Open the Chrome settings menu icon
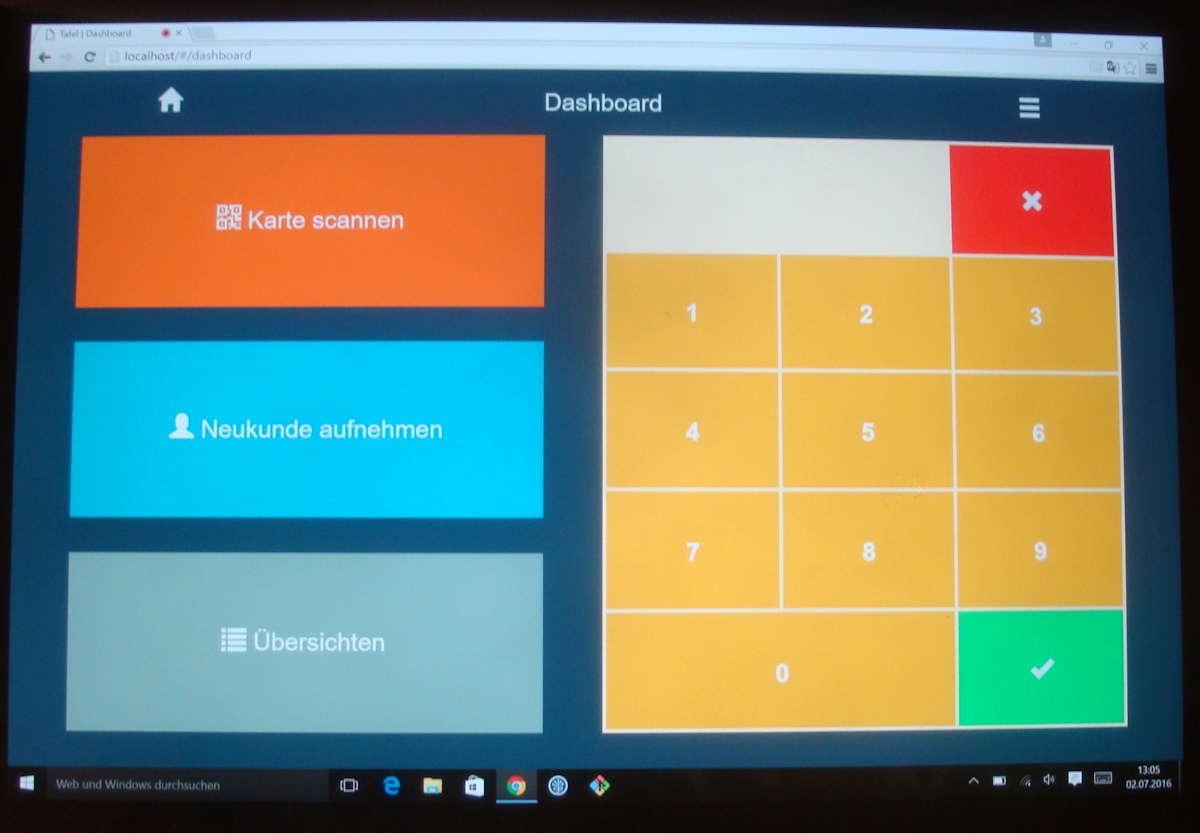1200x833 pixels. pyautogui.click(x=1151, y=68)
